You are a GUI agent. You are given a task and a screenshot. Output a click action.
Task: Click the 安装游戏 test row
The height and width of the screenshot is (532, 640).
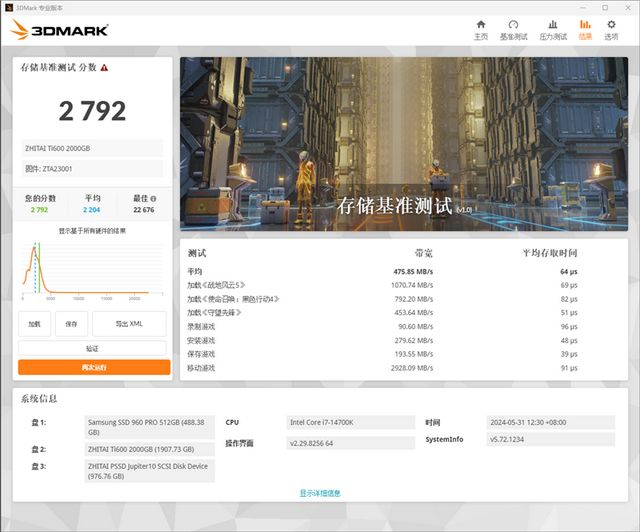pos(382,341)
